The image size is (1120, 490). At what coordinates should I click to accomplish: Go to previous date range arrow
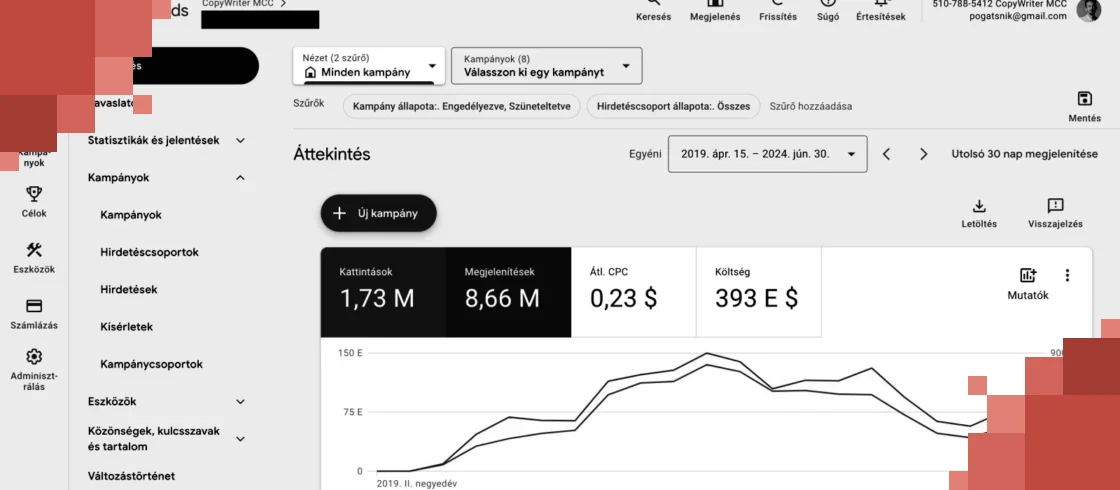[x=886, y=154]
